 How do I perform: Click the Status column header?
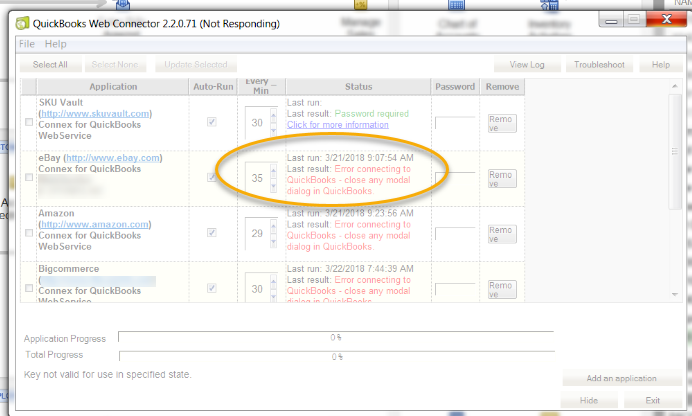pyautogui.click(x=358, y=86)
